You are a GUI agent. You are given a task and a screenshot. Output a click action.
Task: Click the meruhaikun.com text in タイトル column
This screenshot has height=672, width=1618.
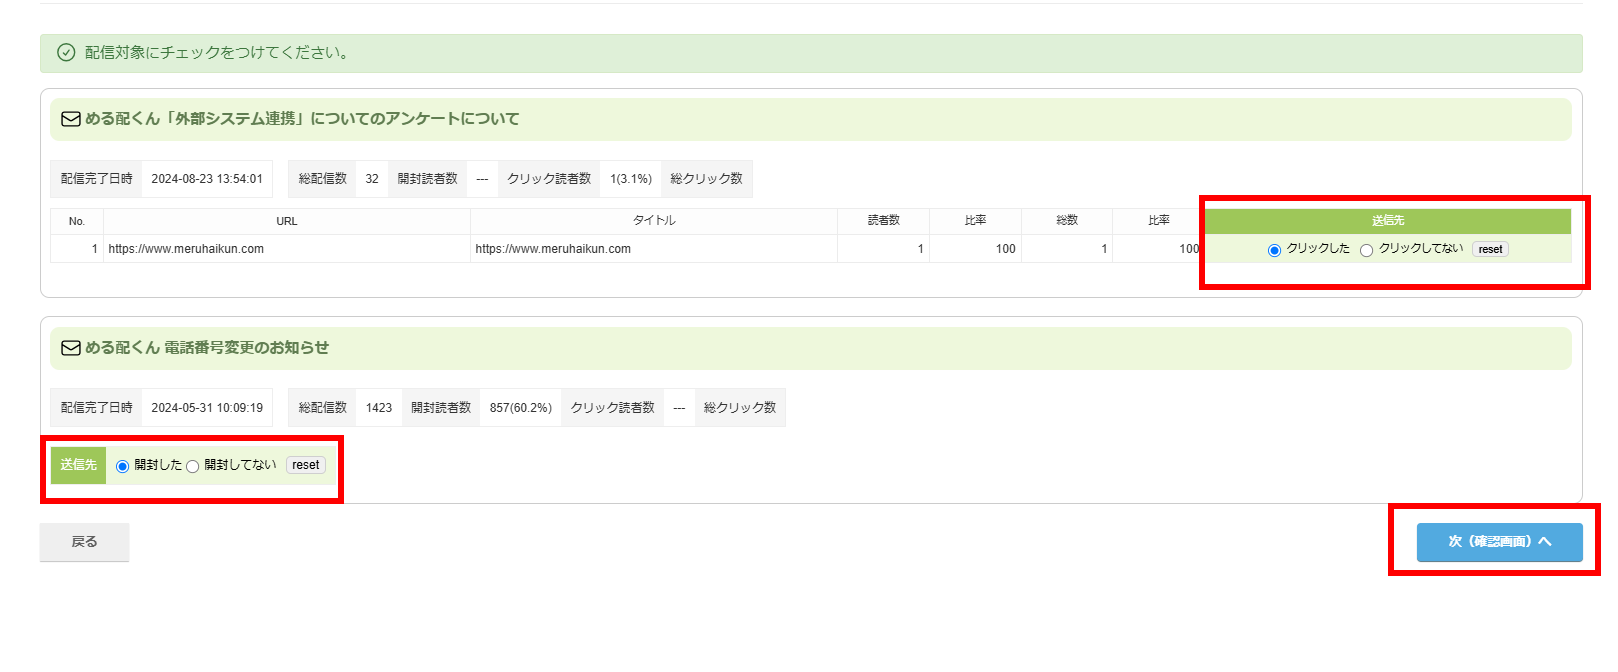click(553, 249)
